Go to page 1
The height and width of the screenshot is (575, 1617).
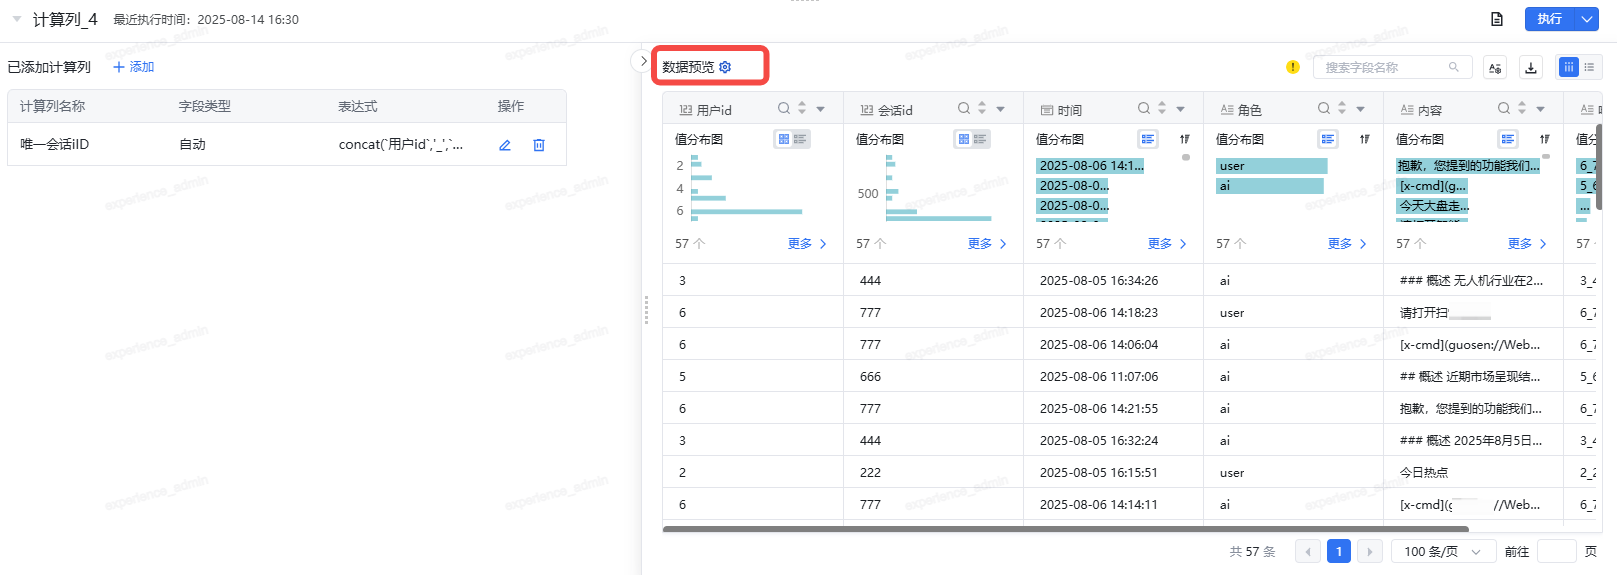(x=1339, y=551)
